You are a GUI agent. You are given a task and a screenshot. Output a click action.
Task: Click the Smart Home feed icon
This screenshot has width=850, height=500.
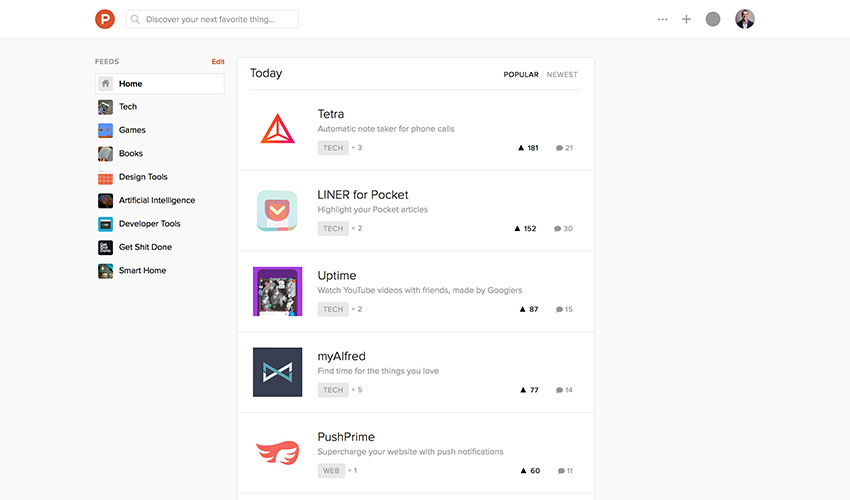tap(105, 271)
